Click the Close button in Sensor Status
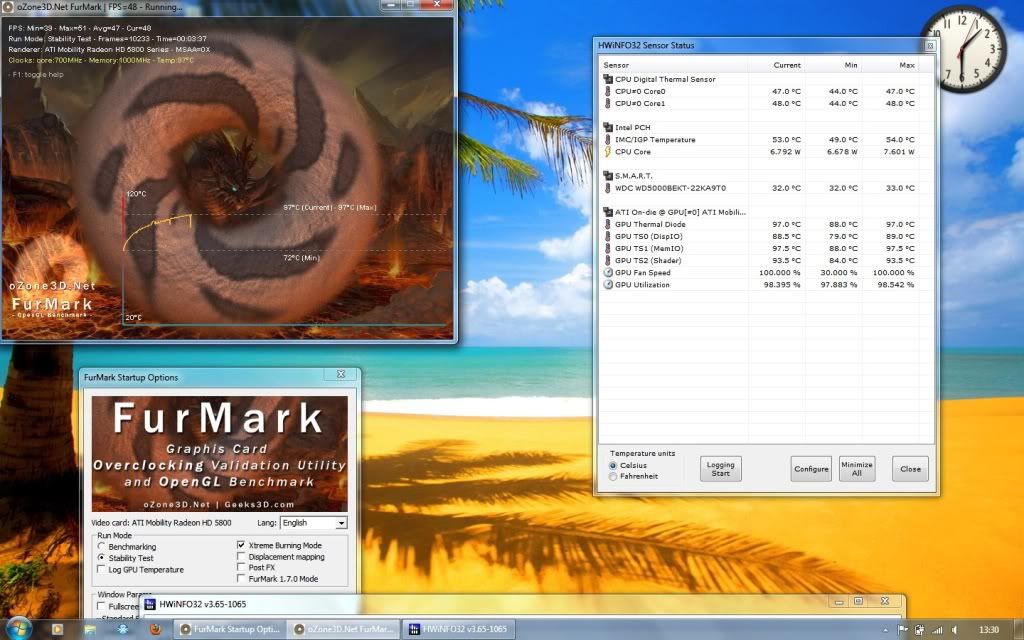1024x640 pixels. click(910, 469)
